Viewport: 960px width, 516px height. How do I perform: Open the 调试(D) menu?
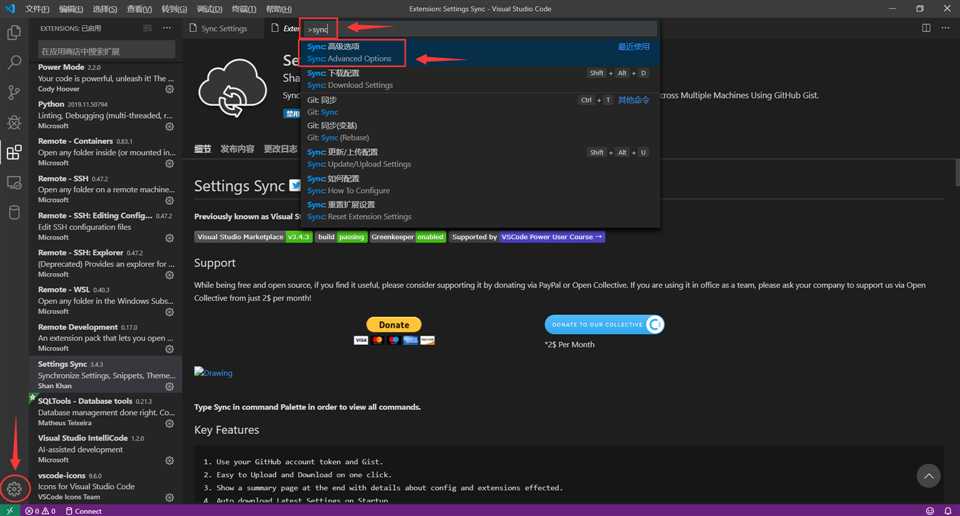[x=209, y=9]
